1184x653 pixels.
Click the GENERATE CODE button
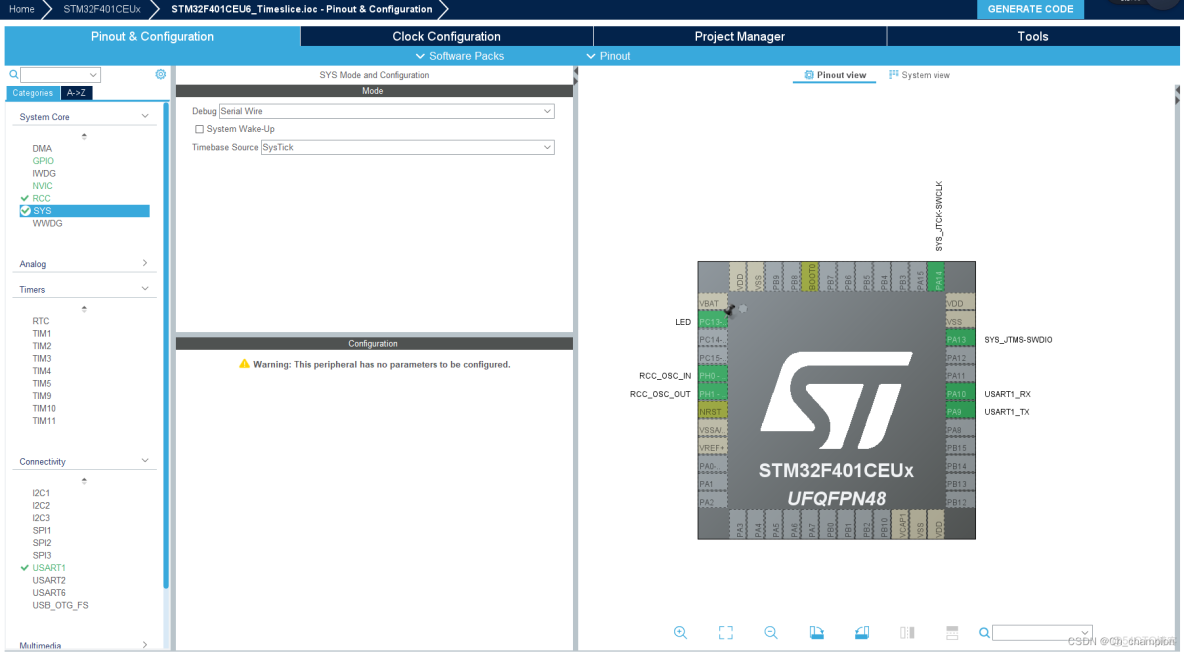coord(1030,9)
